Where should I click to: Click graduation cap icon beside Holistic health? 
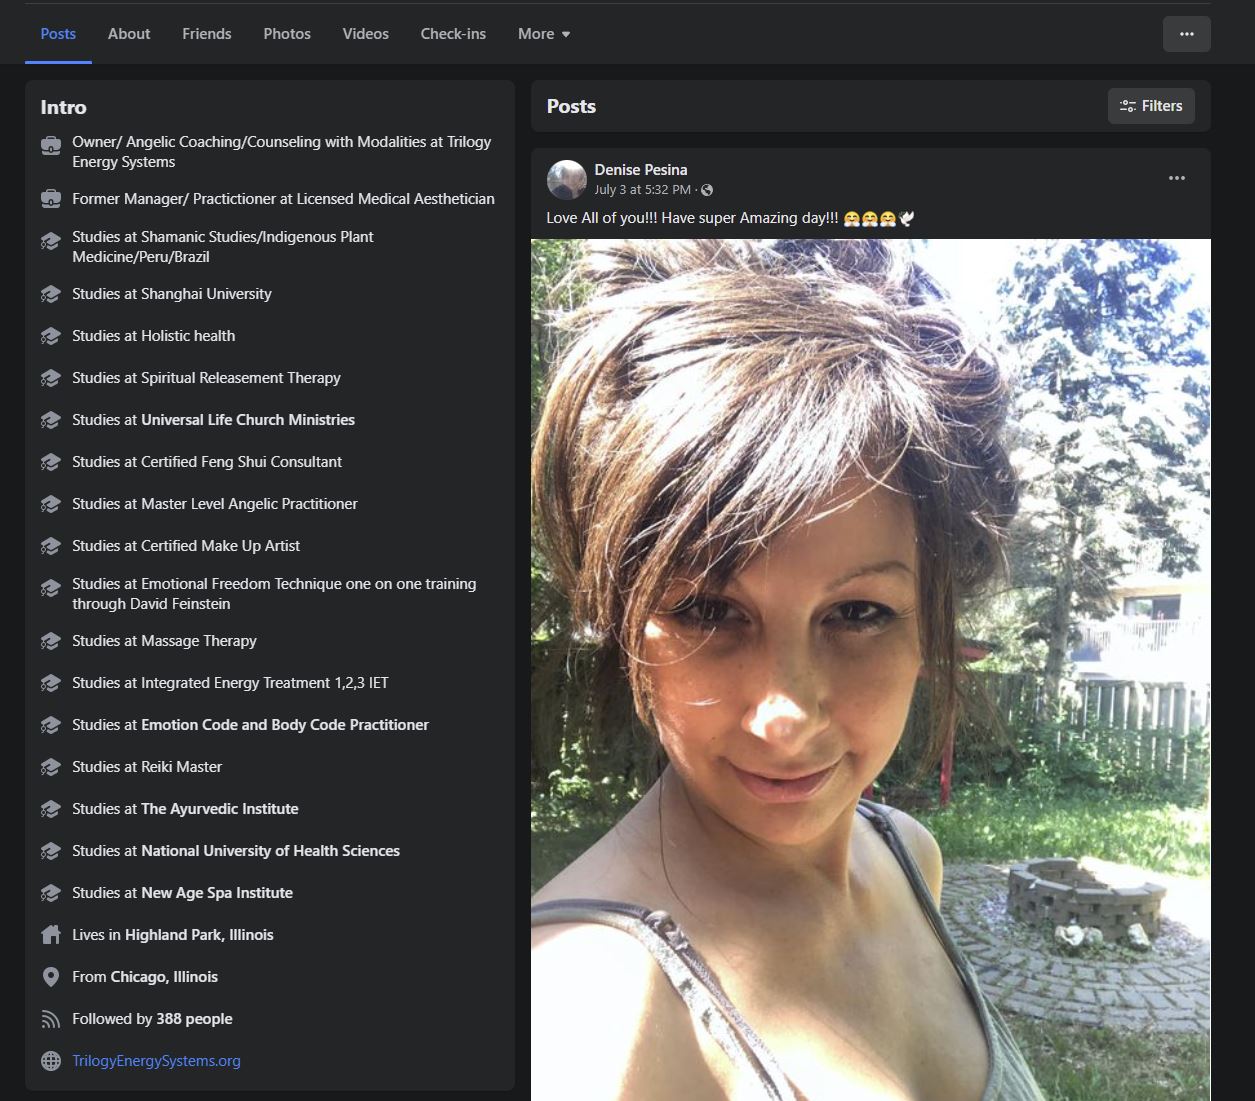(x=51, y=336)
